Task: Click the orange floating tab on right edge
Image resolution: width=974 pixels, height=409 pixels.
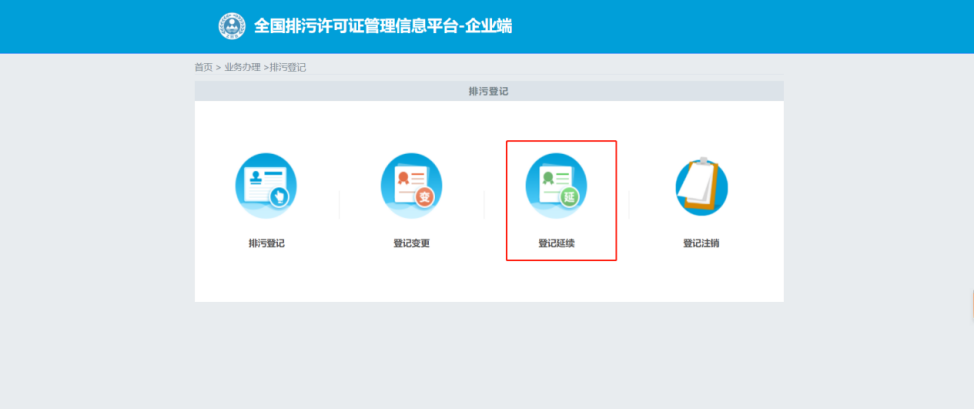Action: pos(971,303)
